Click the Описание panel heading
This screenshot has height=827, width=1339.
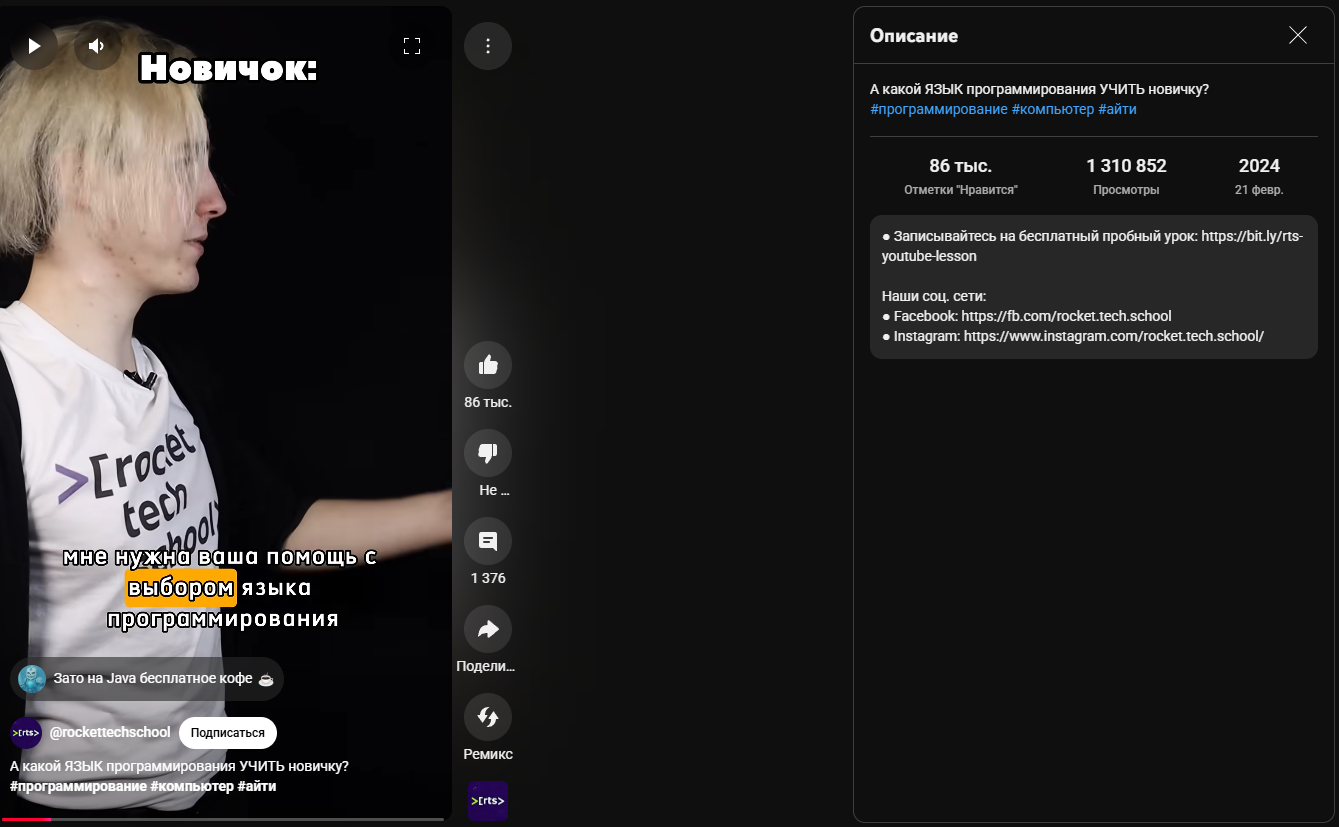(914, 36)
